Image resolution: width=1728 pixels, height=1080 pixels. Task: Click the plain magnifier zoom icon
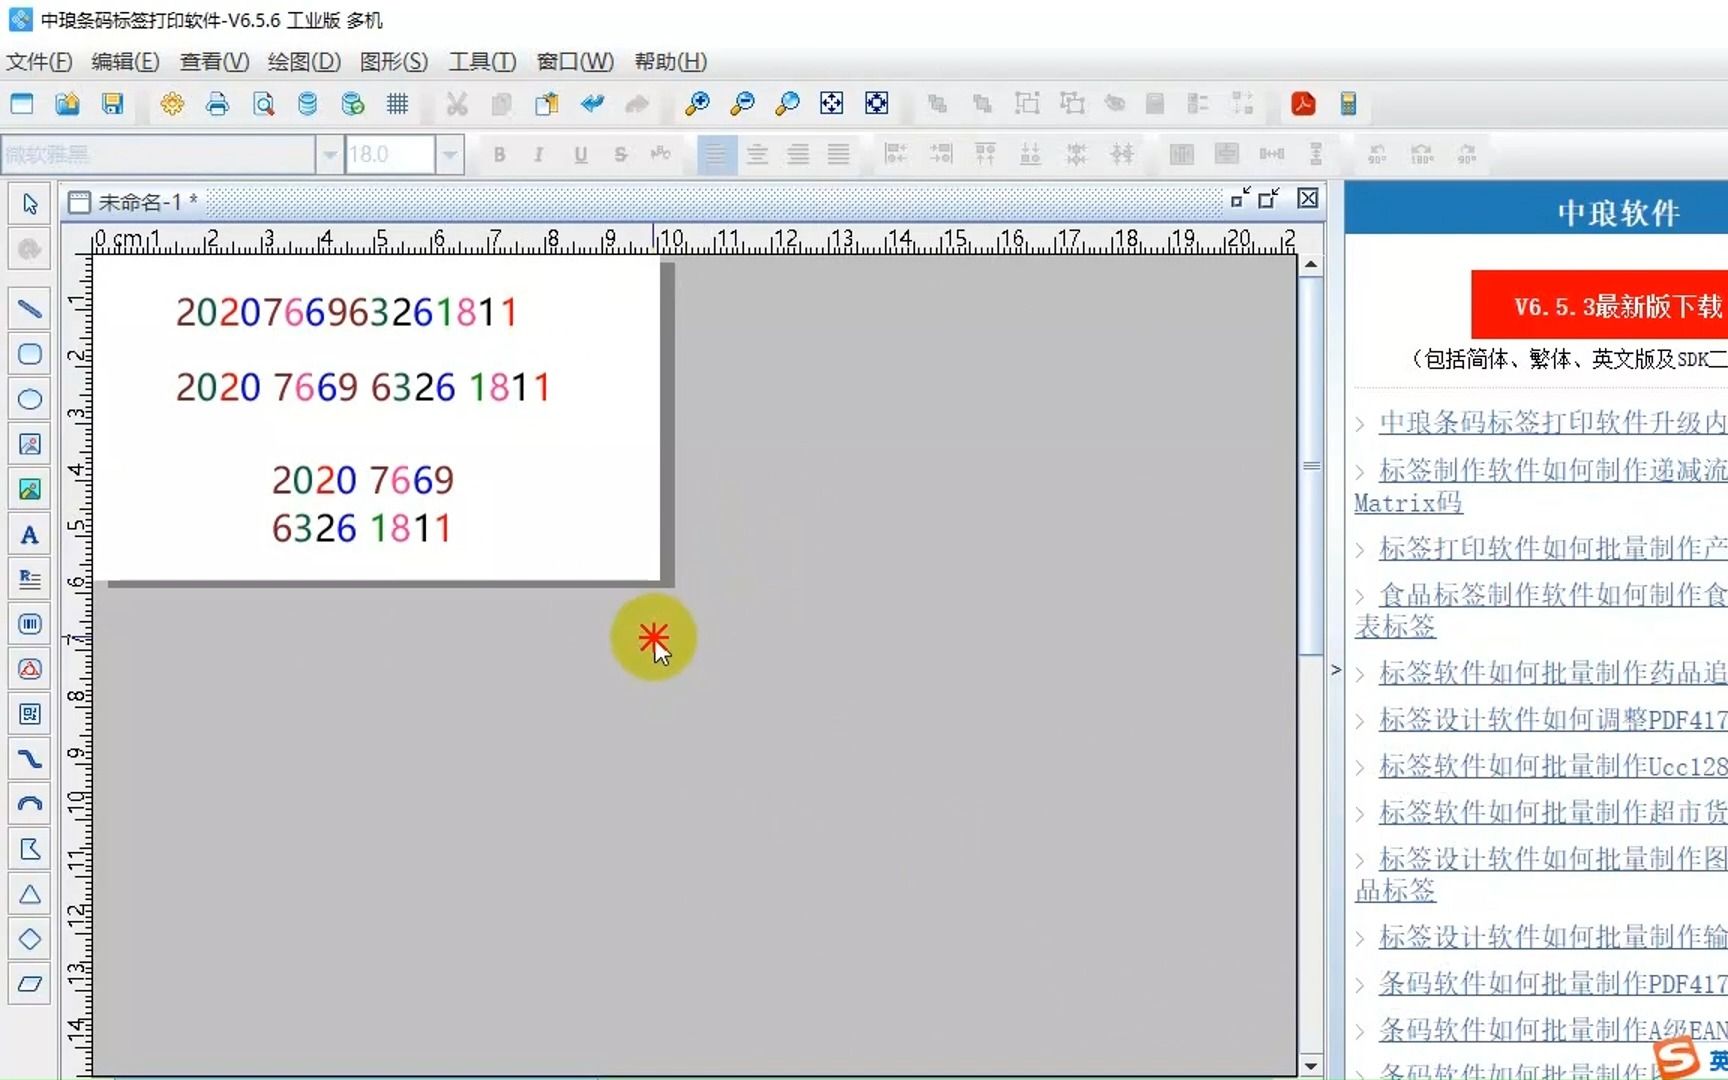787,104
